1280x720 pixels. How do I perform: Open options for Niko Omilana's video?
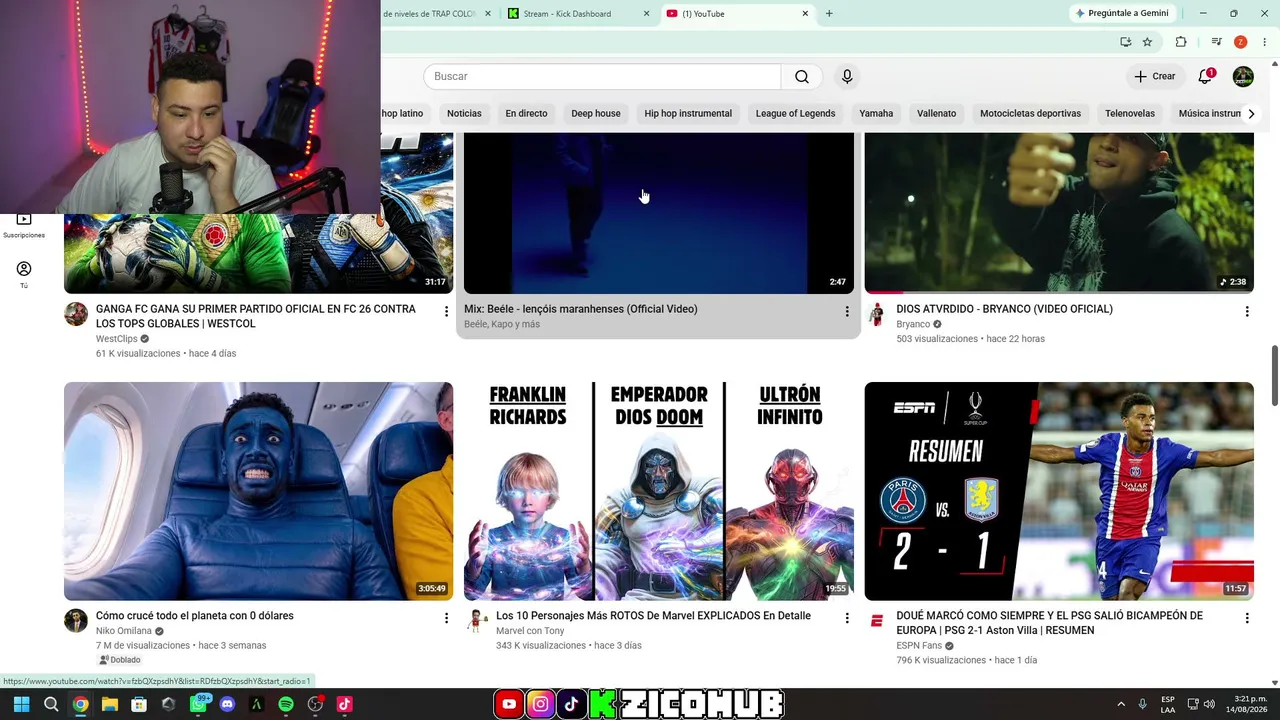pos(446,619)
